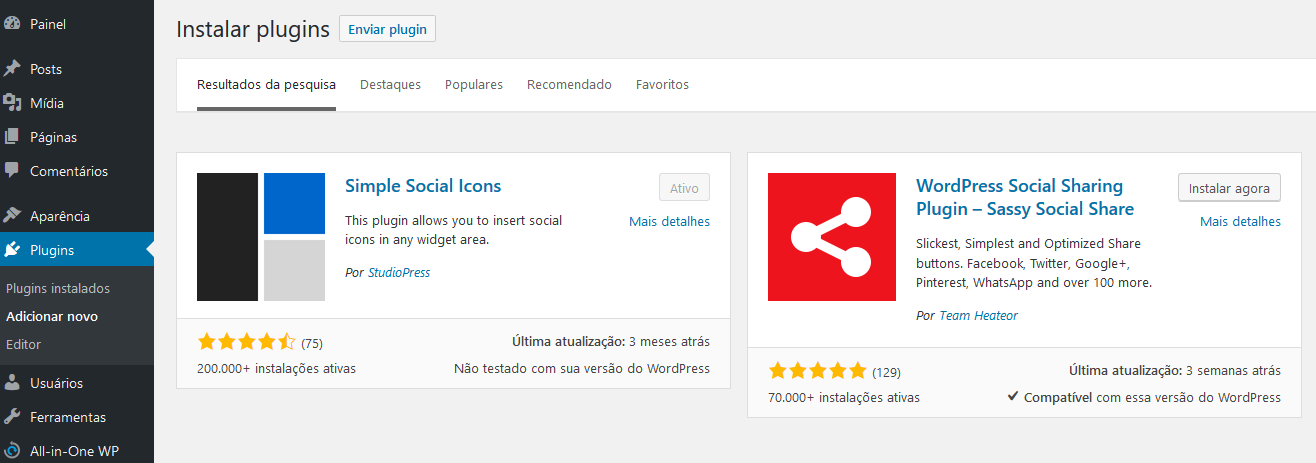1316x463 pixels.
Task: Open Plugins instalados submenu link
Action: click(x=58, y=288)
